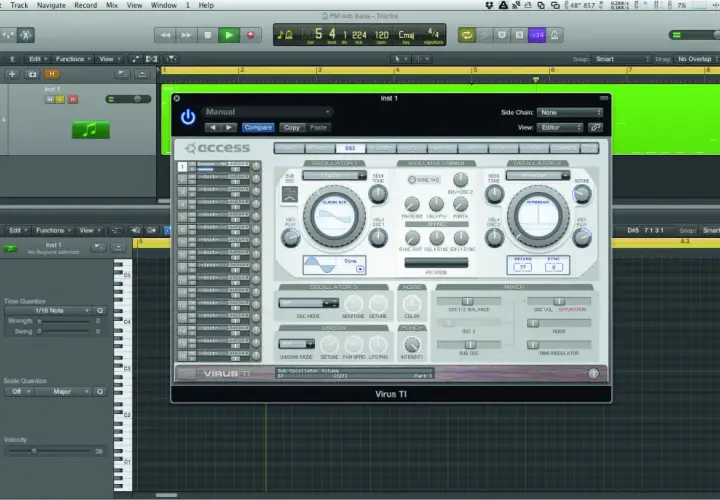Screen dimensions: 720x500
Task: Click the fast forward transport button
Action: click(x=186, y=35)
